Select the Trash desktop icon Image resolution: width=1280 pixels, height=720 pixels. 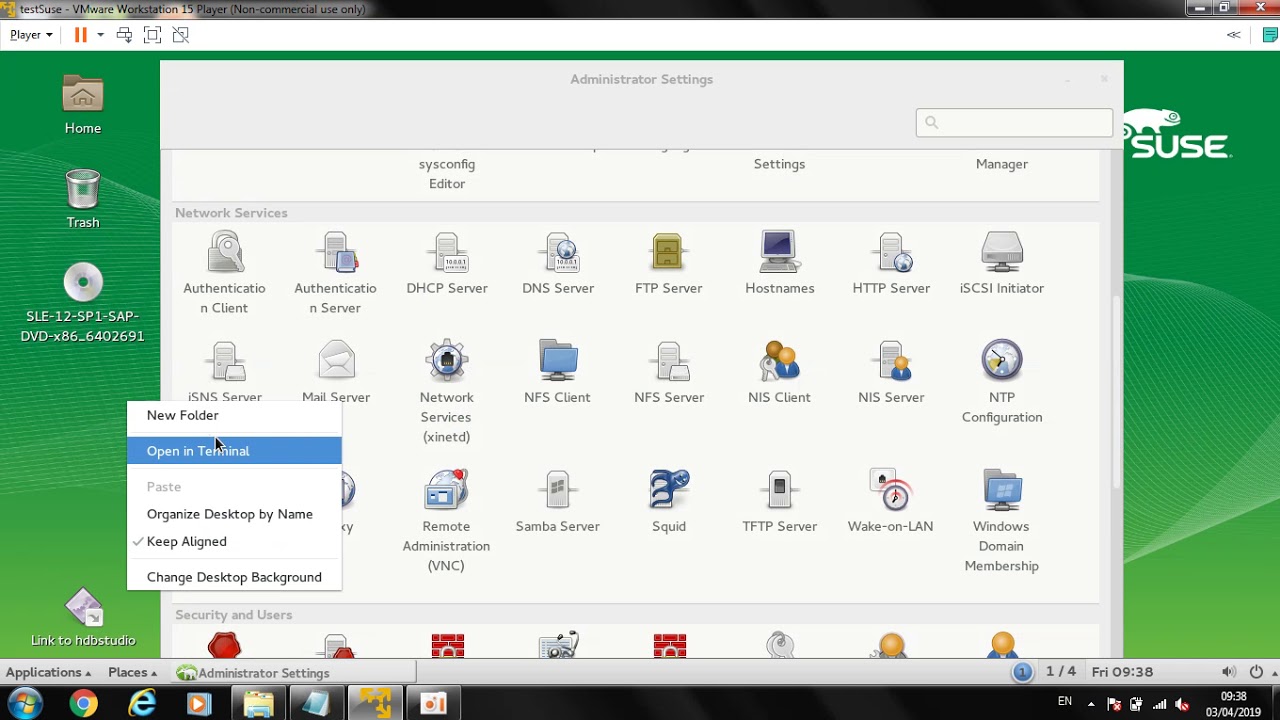83,199
